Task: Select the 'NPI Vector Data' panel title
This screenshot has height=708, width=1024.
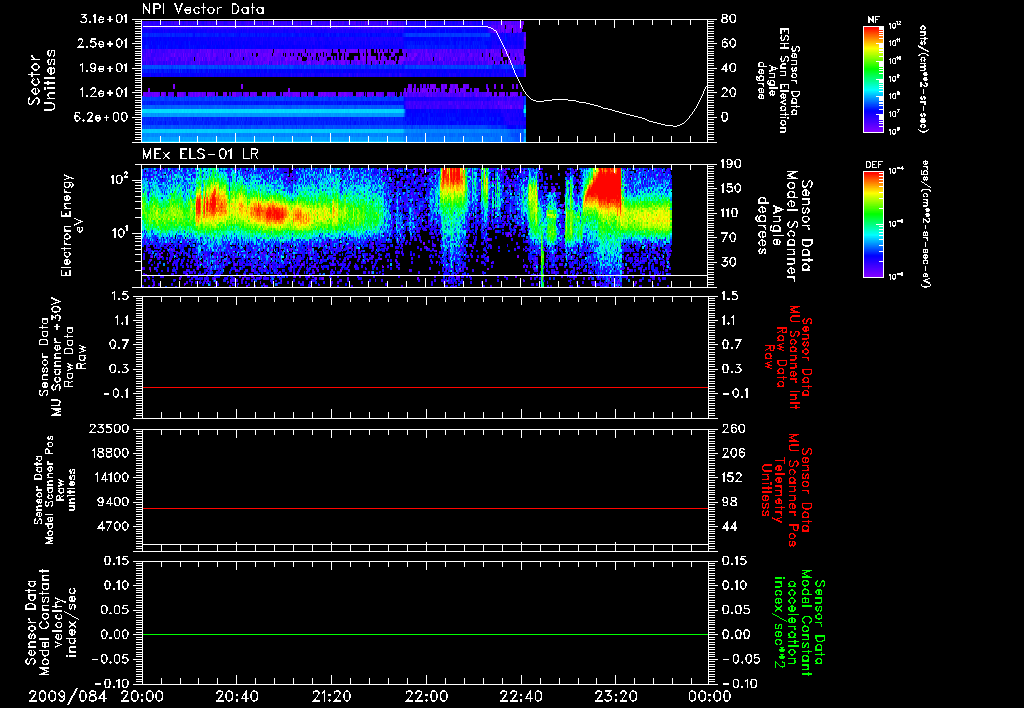Action: click(x=203, y=9)
